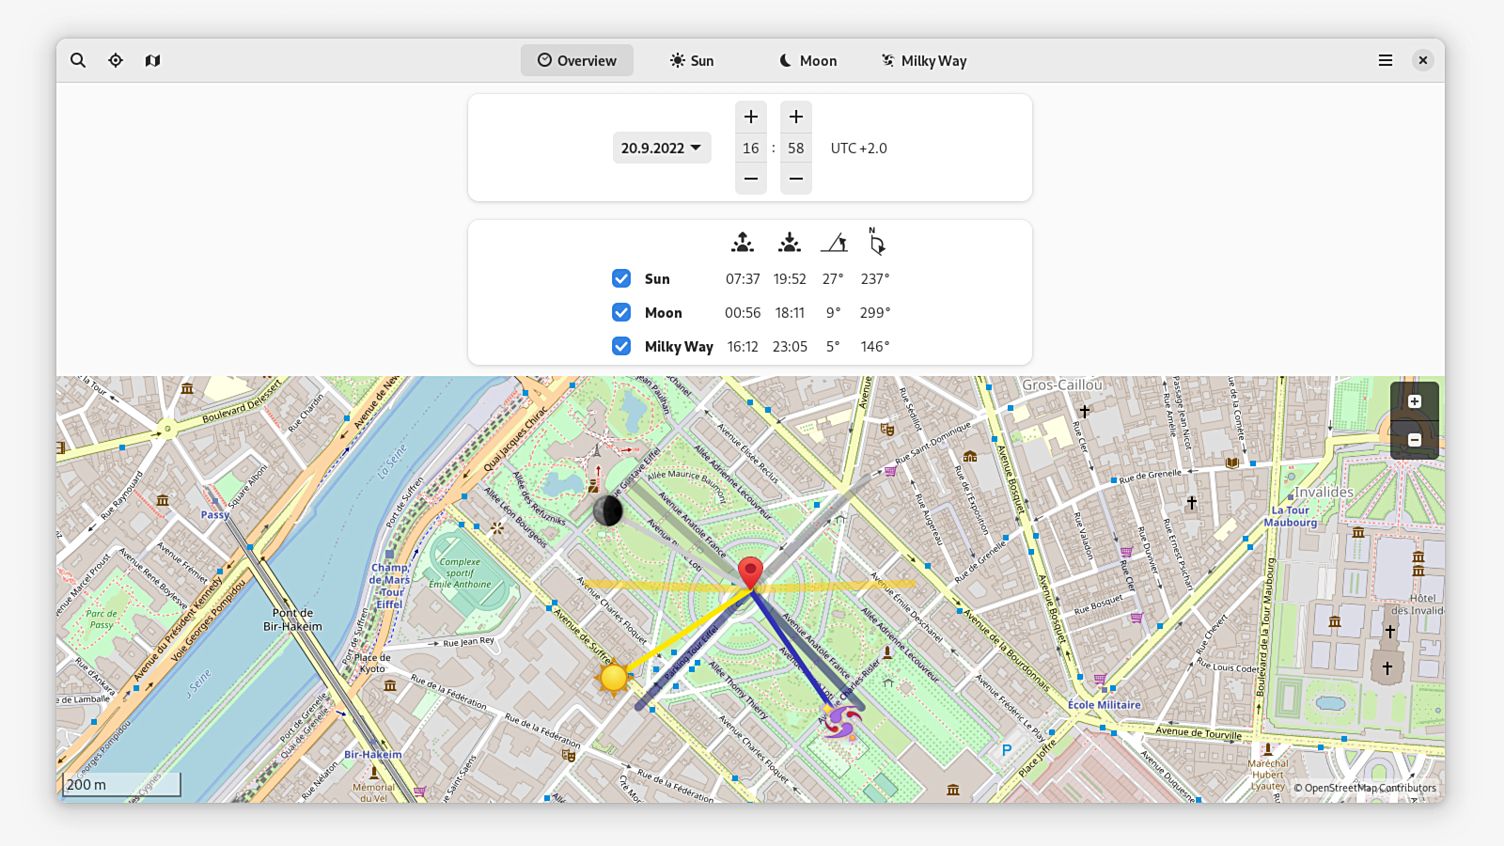Switch to the Moon tab
The height and width of the screenshot is (846, 1504).
click(x=807, y=60)
